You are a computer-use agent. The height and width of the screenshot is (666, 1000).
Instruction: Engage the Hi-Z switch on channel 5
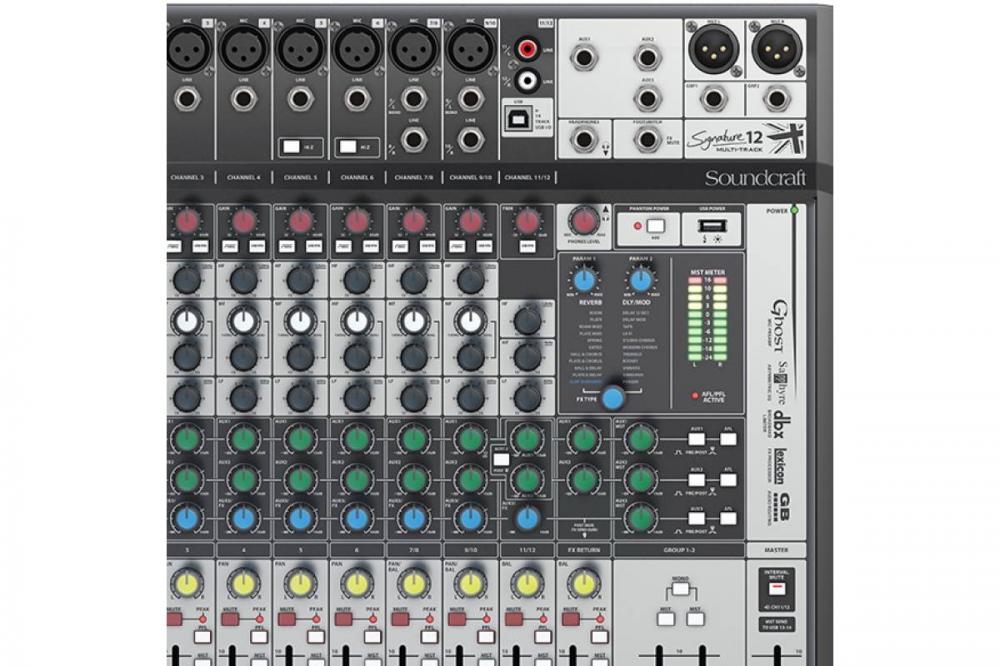coord(292,147)
